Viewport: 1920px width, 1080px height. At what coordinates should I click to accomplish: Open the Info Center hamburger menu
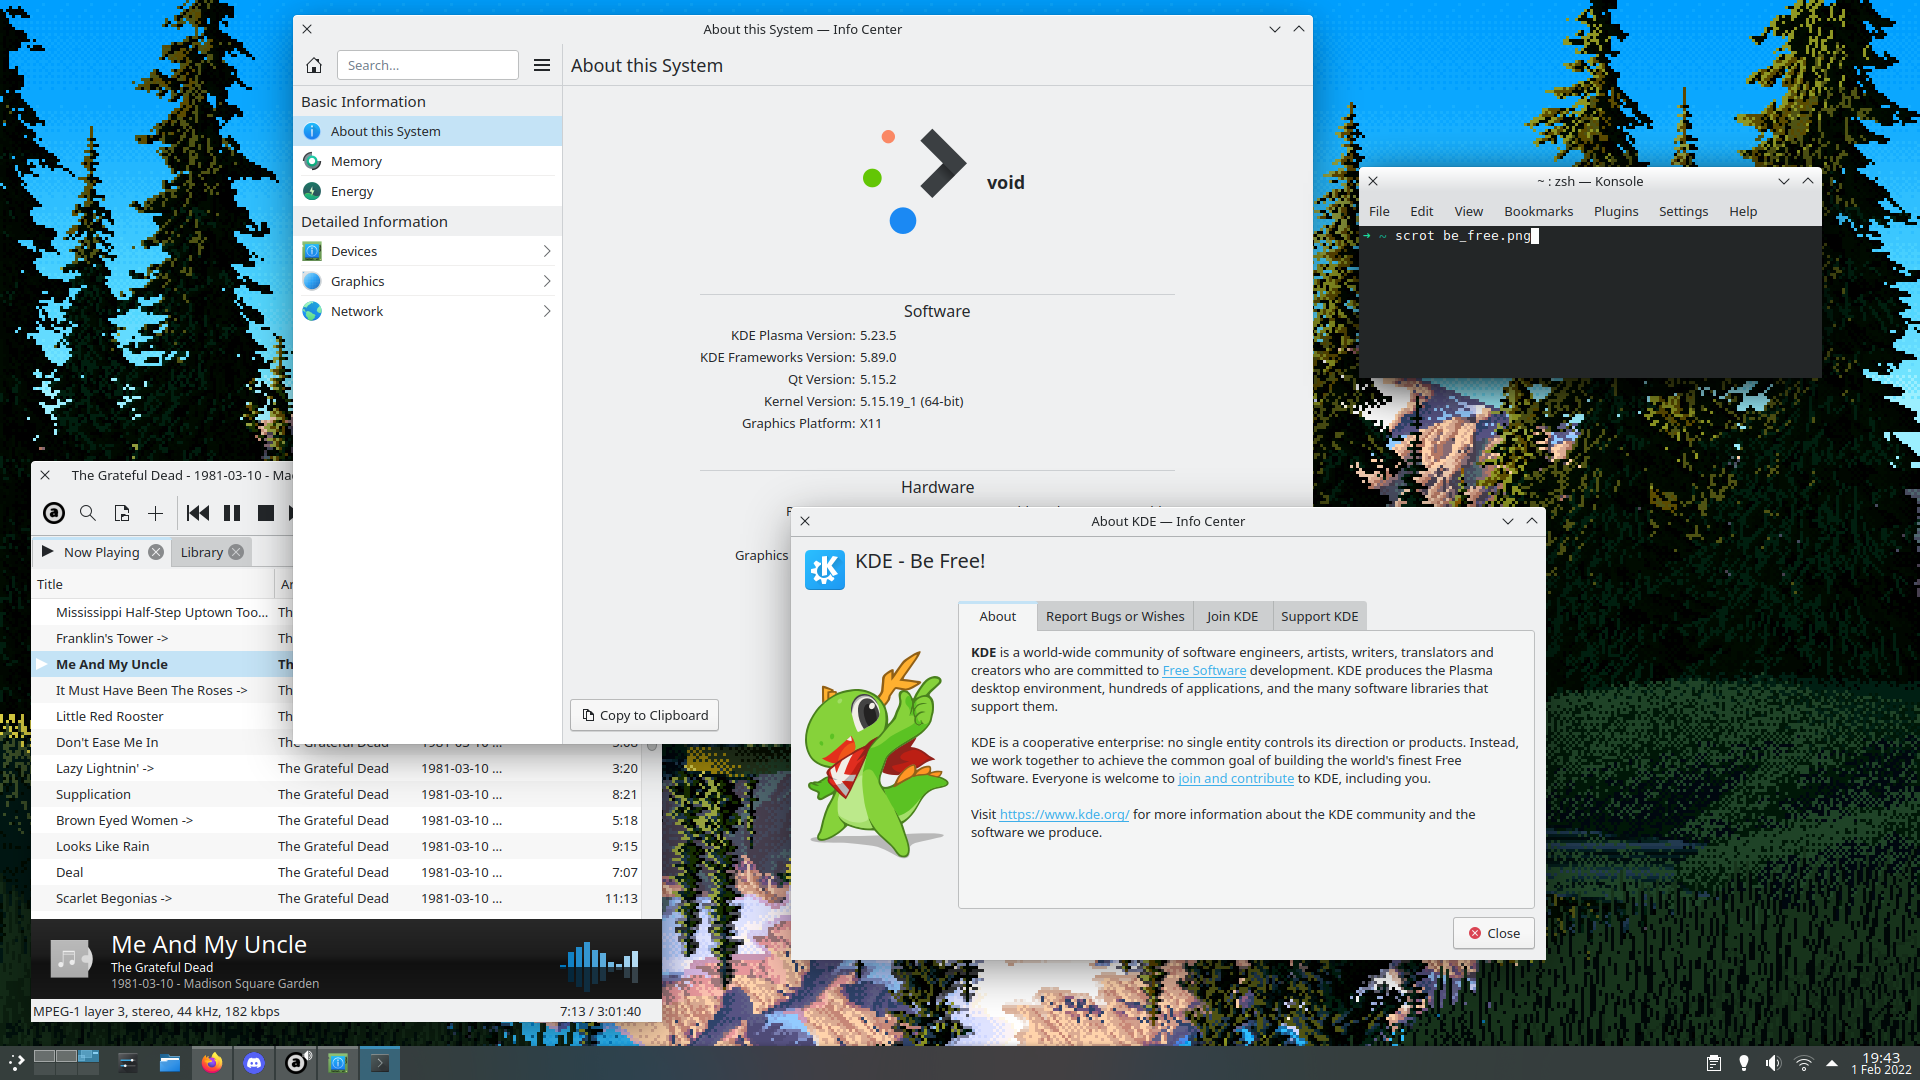coord(542,65)
